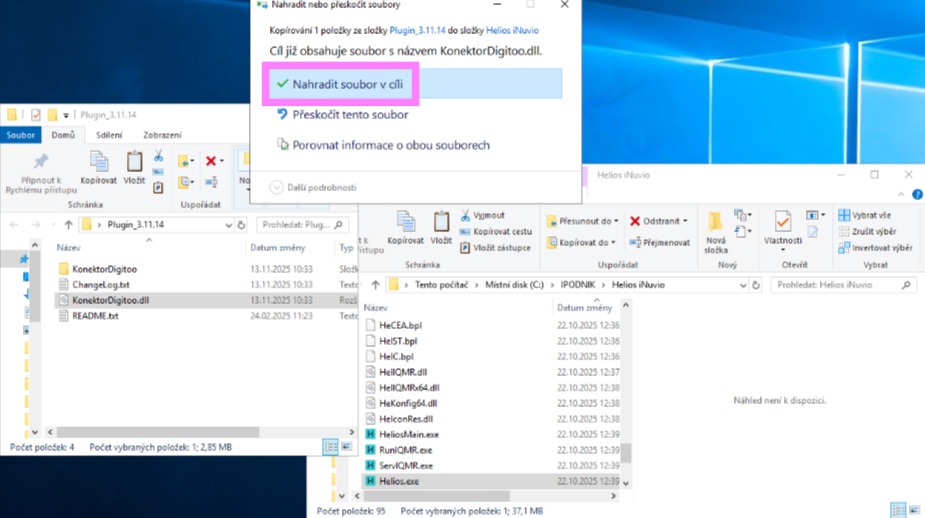The image size is (925, 518).
Task: Open address history dropdown in Plugin_3.11.14 window
Action: pos(228,225)
